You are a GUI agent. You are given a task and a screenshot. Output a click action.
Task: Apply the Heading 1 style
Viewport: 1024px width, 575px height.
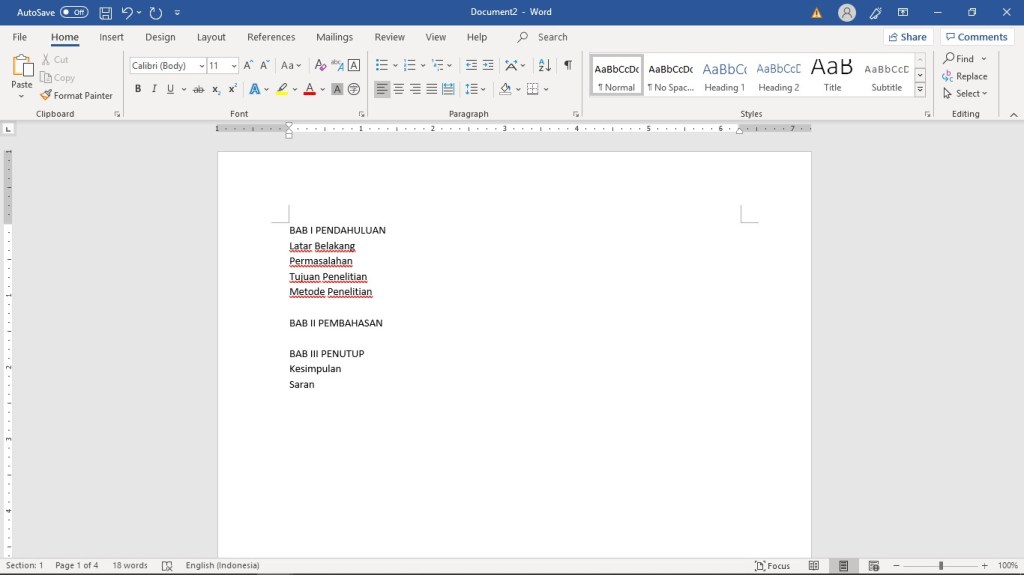724,76
